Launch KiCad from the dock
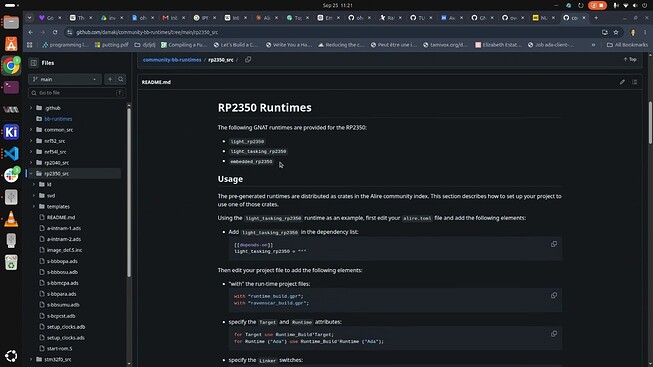The image size is (653, 367). (11, 132)
